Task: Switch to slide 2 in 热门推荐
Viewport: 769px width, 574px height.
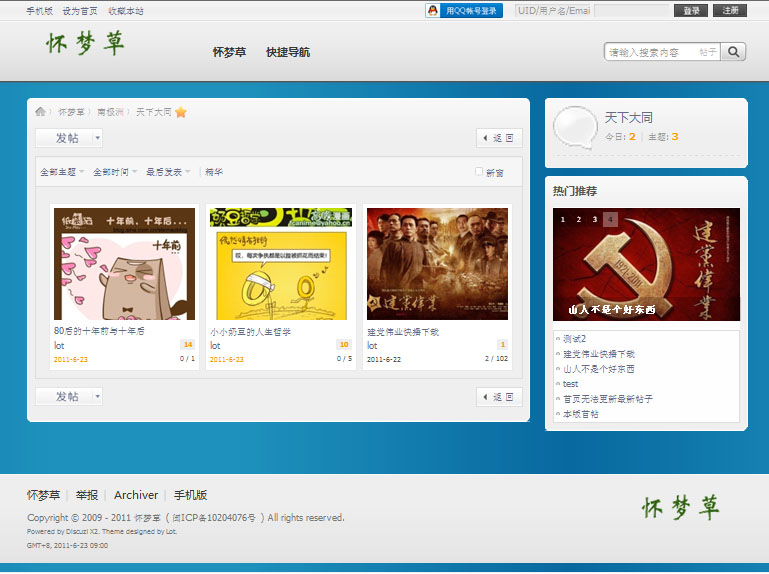Action: tap(579, 219)
